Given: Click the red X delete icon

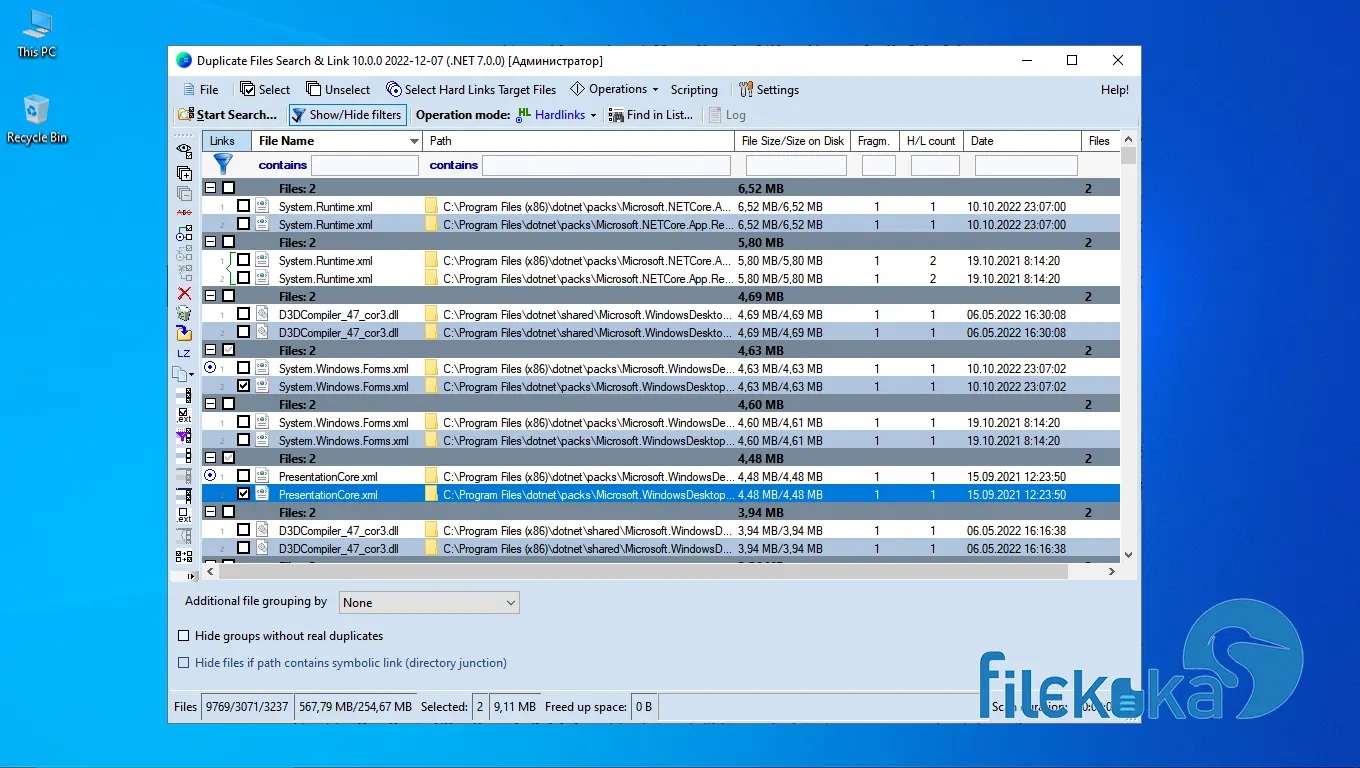Looking at the screenshot, I should coord(184,293).
